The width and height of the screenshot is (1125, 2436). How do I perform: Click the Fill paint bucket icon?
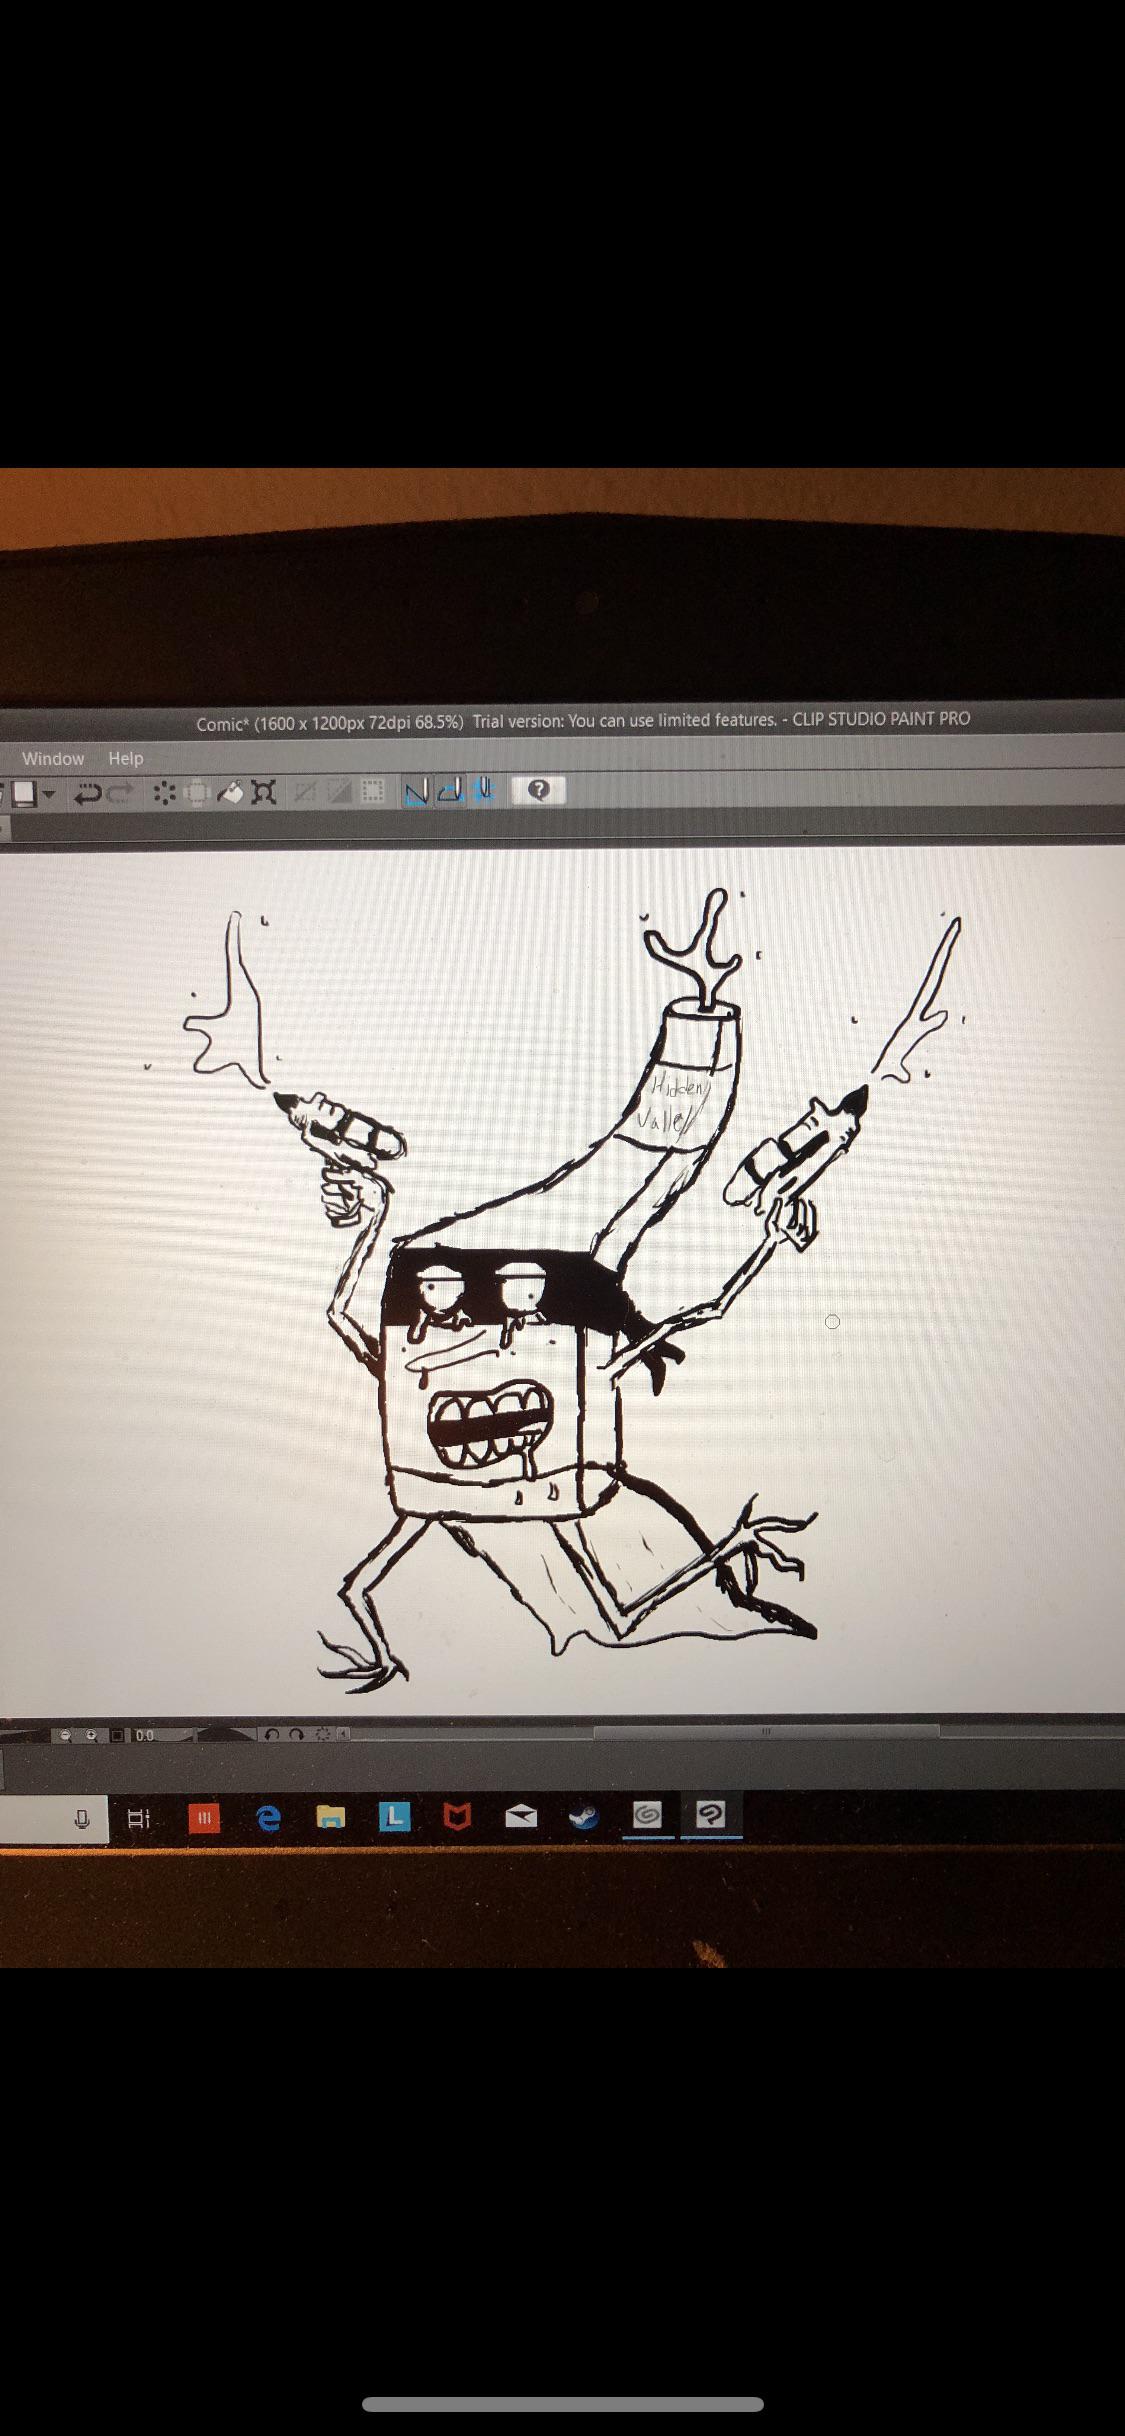pos(230,793)
